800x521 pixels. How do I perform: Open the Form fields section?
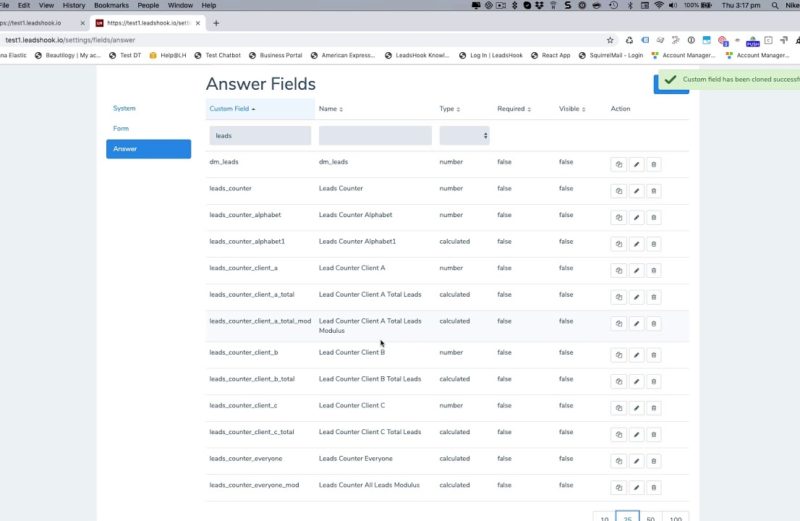pos(121,129)
